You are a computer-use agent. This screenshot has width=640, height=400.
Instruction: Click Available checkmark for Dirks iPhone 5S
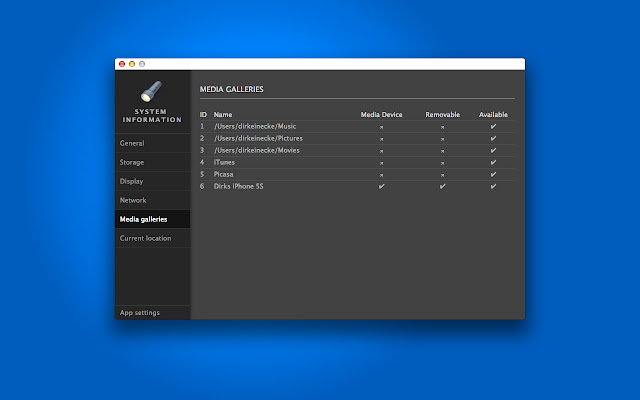point(493,186)
